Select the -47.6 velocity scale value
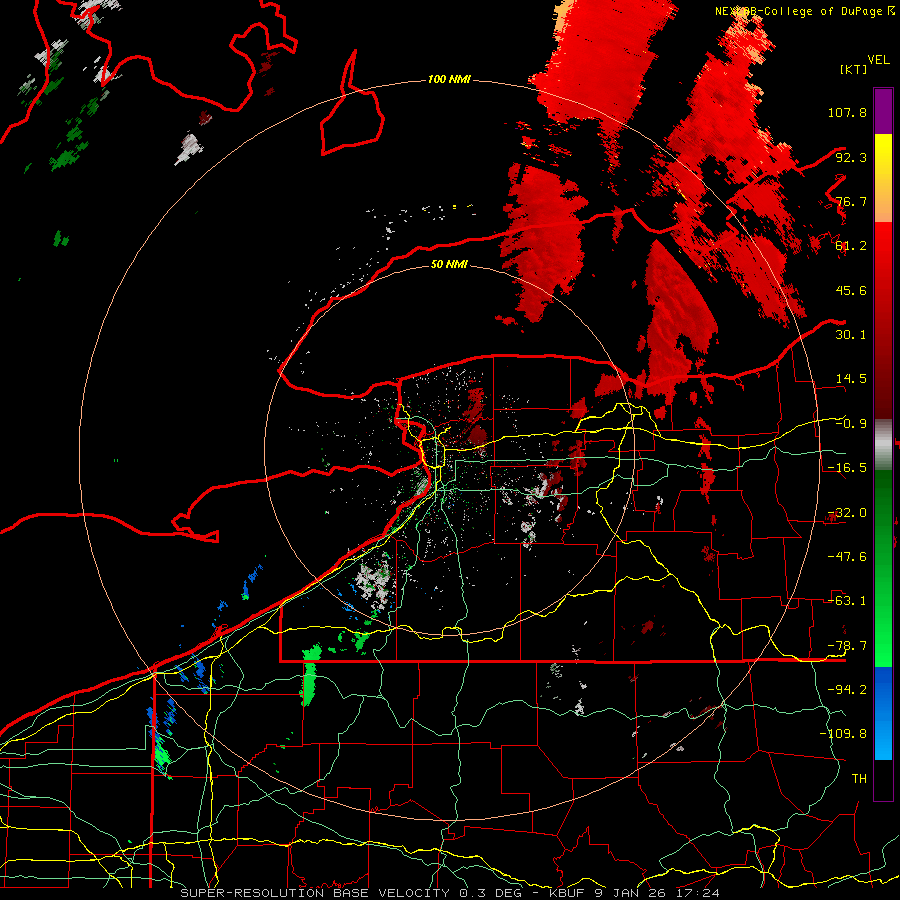 (x=847, y=557)
